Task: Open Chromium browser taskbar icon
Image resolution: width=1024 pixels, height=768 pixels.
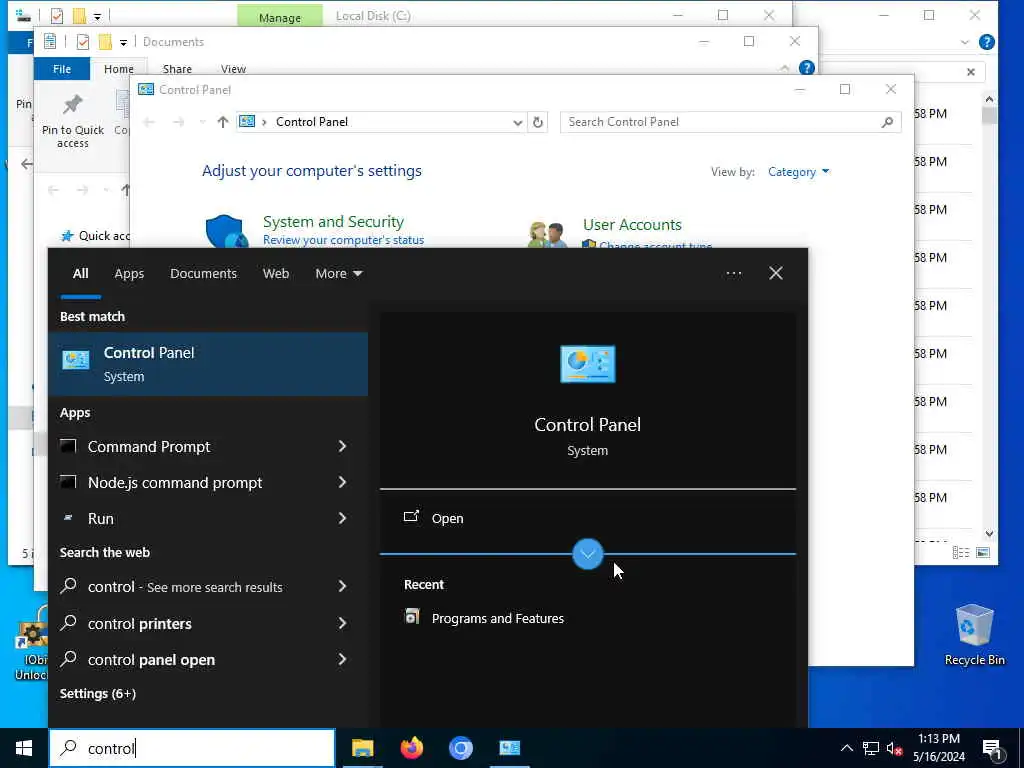Action: point(460,748)
